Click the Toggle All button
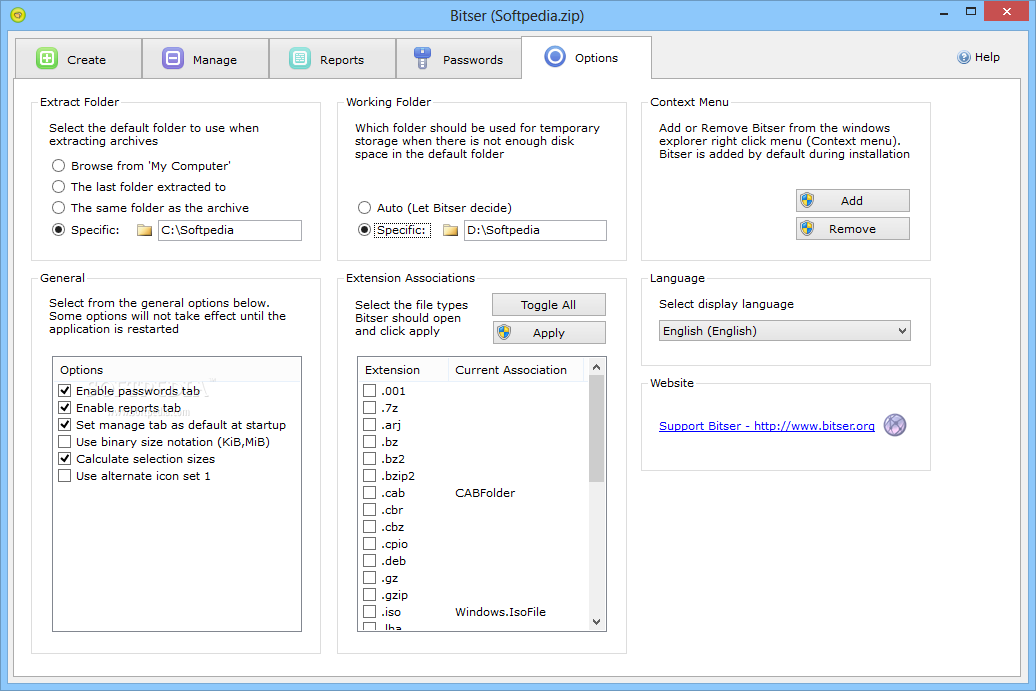 548,305
